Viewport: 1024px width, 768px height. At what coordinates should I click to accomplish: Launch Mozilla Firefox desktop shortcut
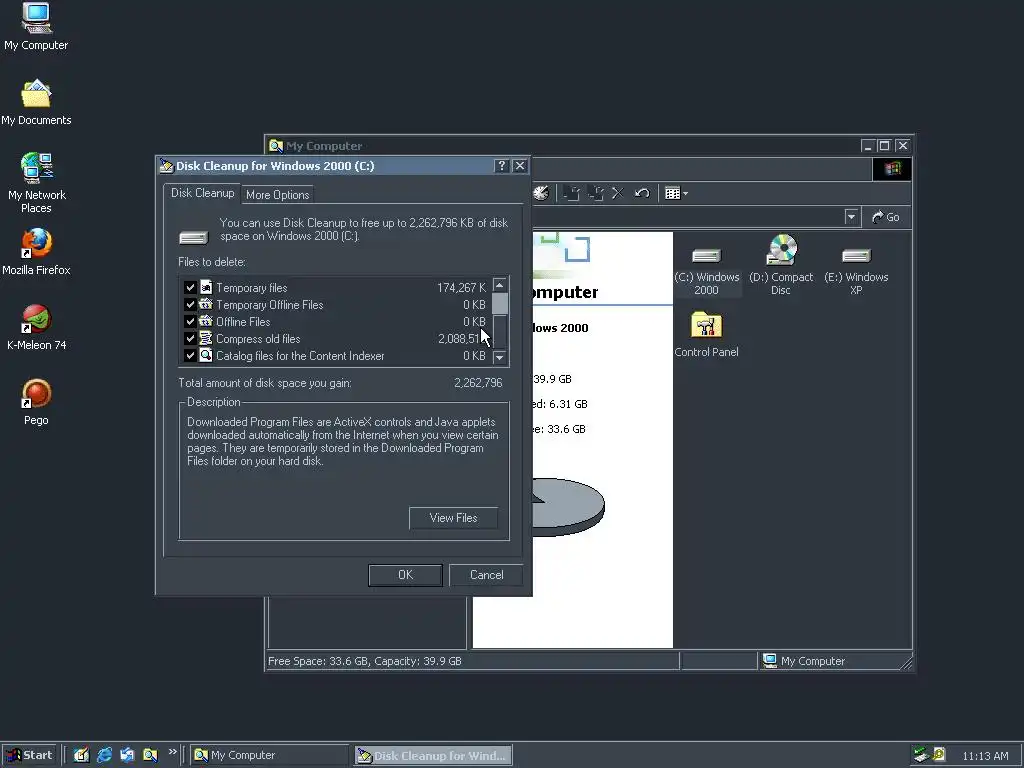click(36, 252)
